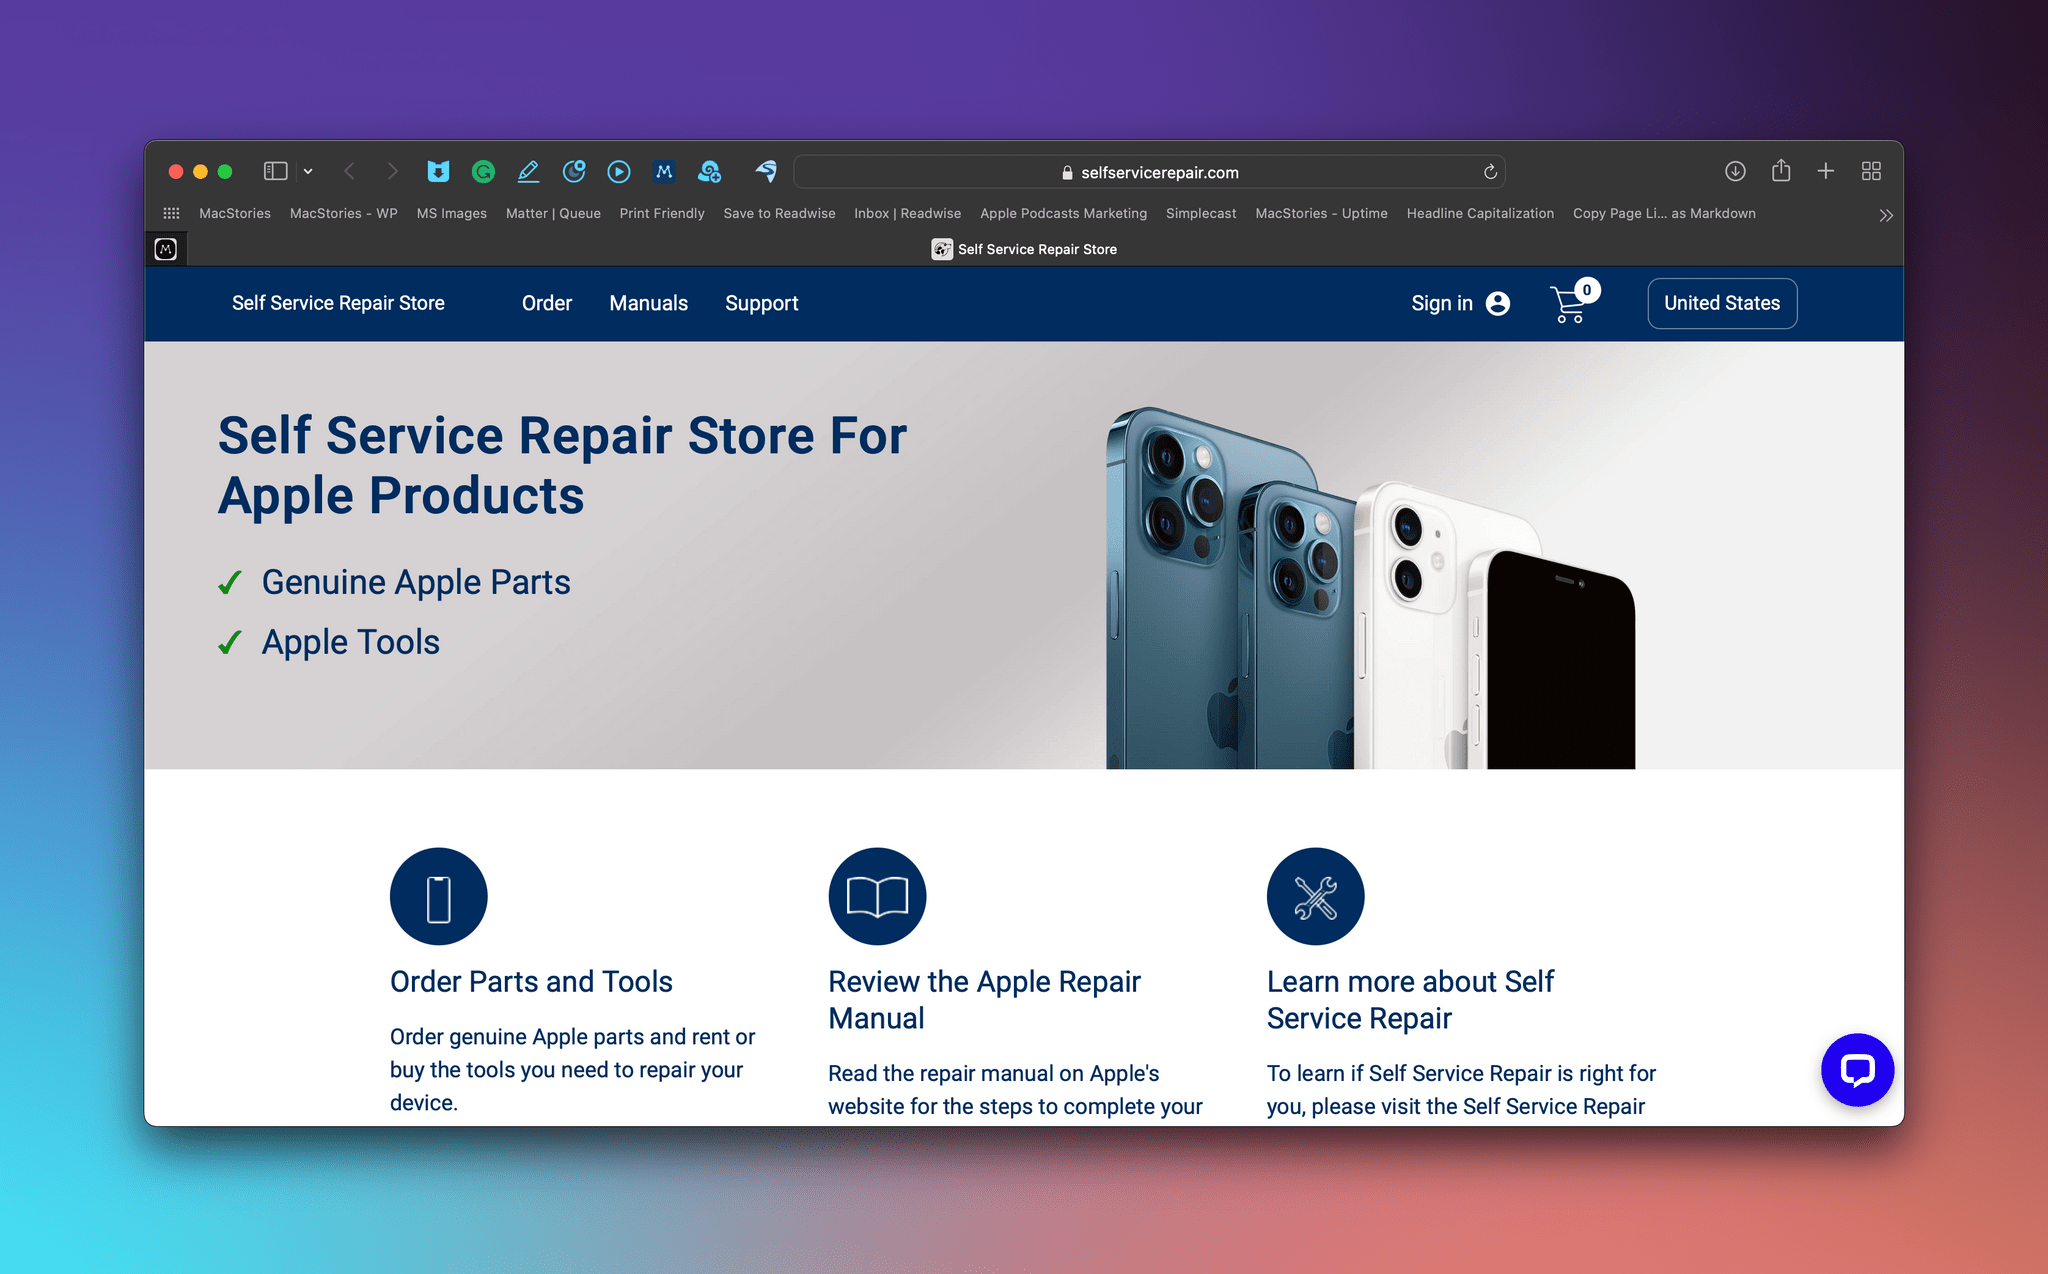Go forward with the forward arrow

pos(392,172)
